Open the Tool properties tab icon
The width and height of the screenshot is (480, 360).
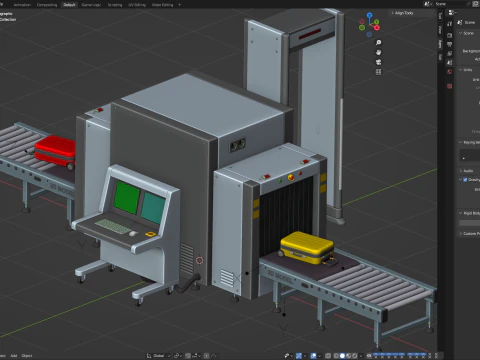pos(450,24)
